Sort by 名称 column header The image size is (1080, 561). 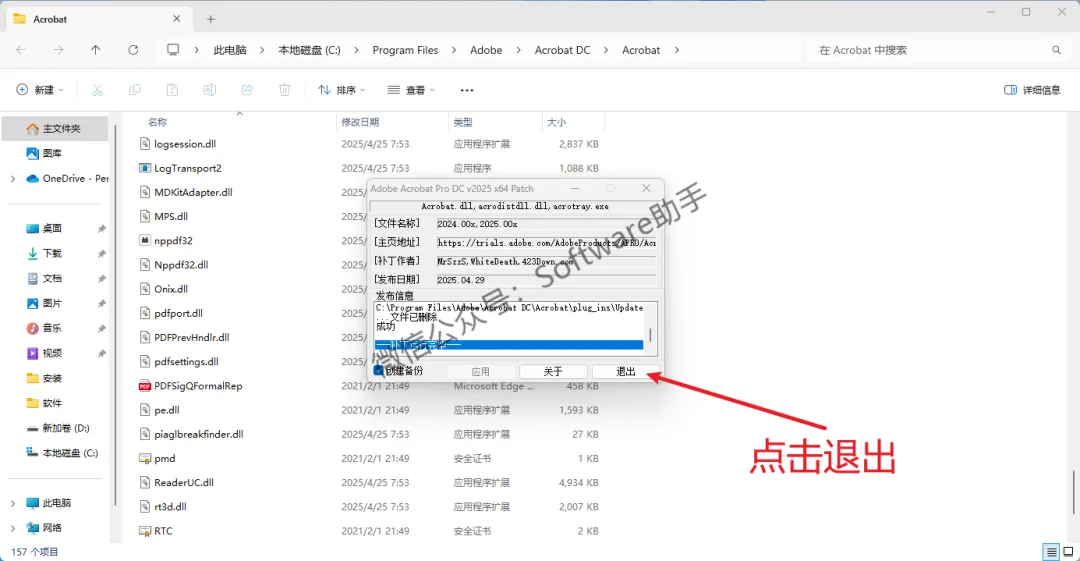[x=158, y=122]
